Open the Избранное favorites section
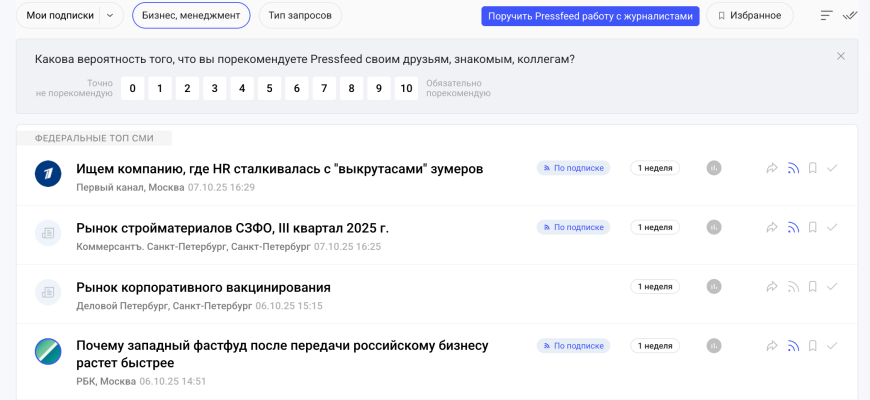The width and height of the screenshot is (870, 400). (749, 16)
